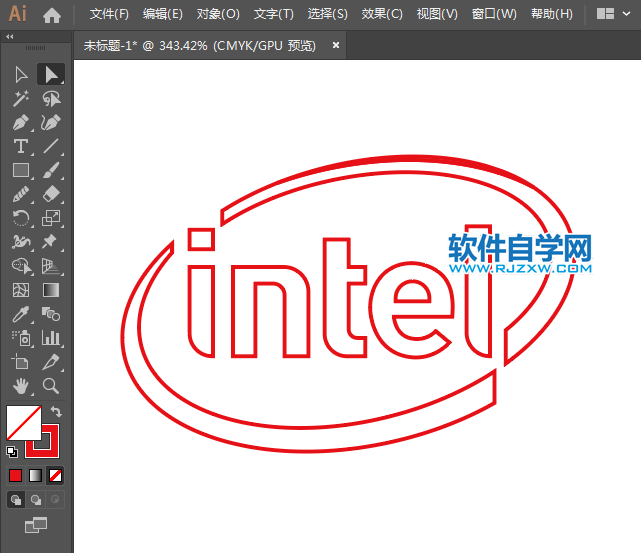Swap fill and stroke colors

pyautogui.click(x=57, y=412)
